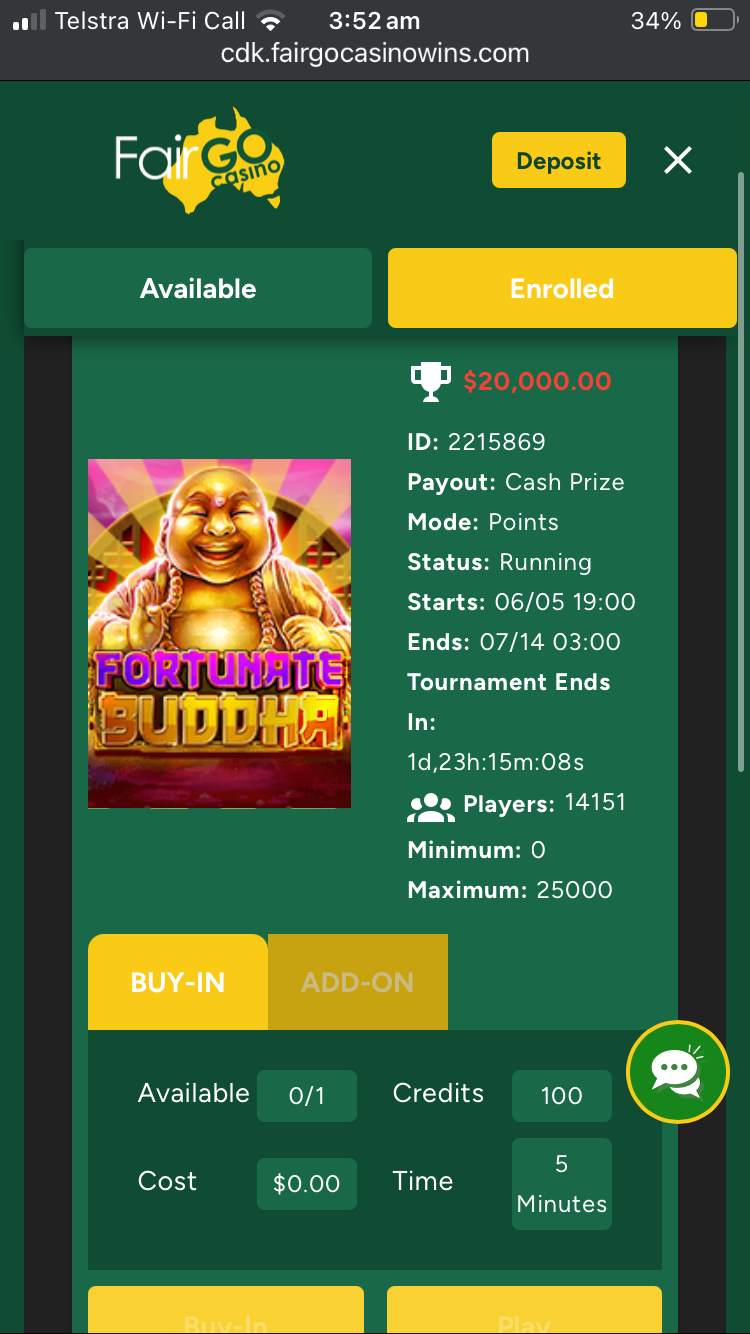Screen dimensions: 750x1334
Task: Click the Play button at bottom
Action: pyautogui.click(x=524, y=1310)
